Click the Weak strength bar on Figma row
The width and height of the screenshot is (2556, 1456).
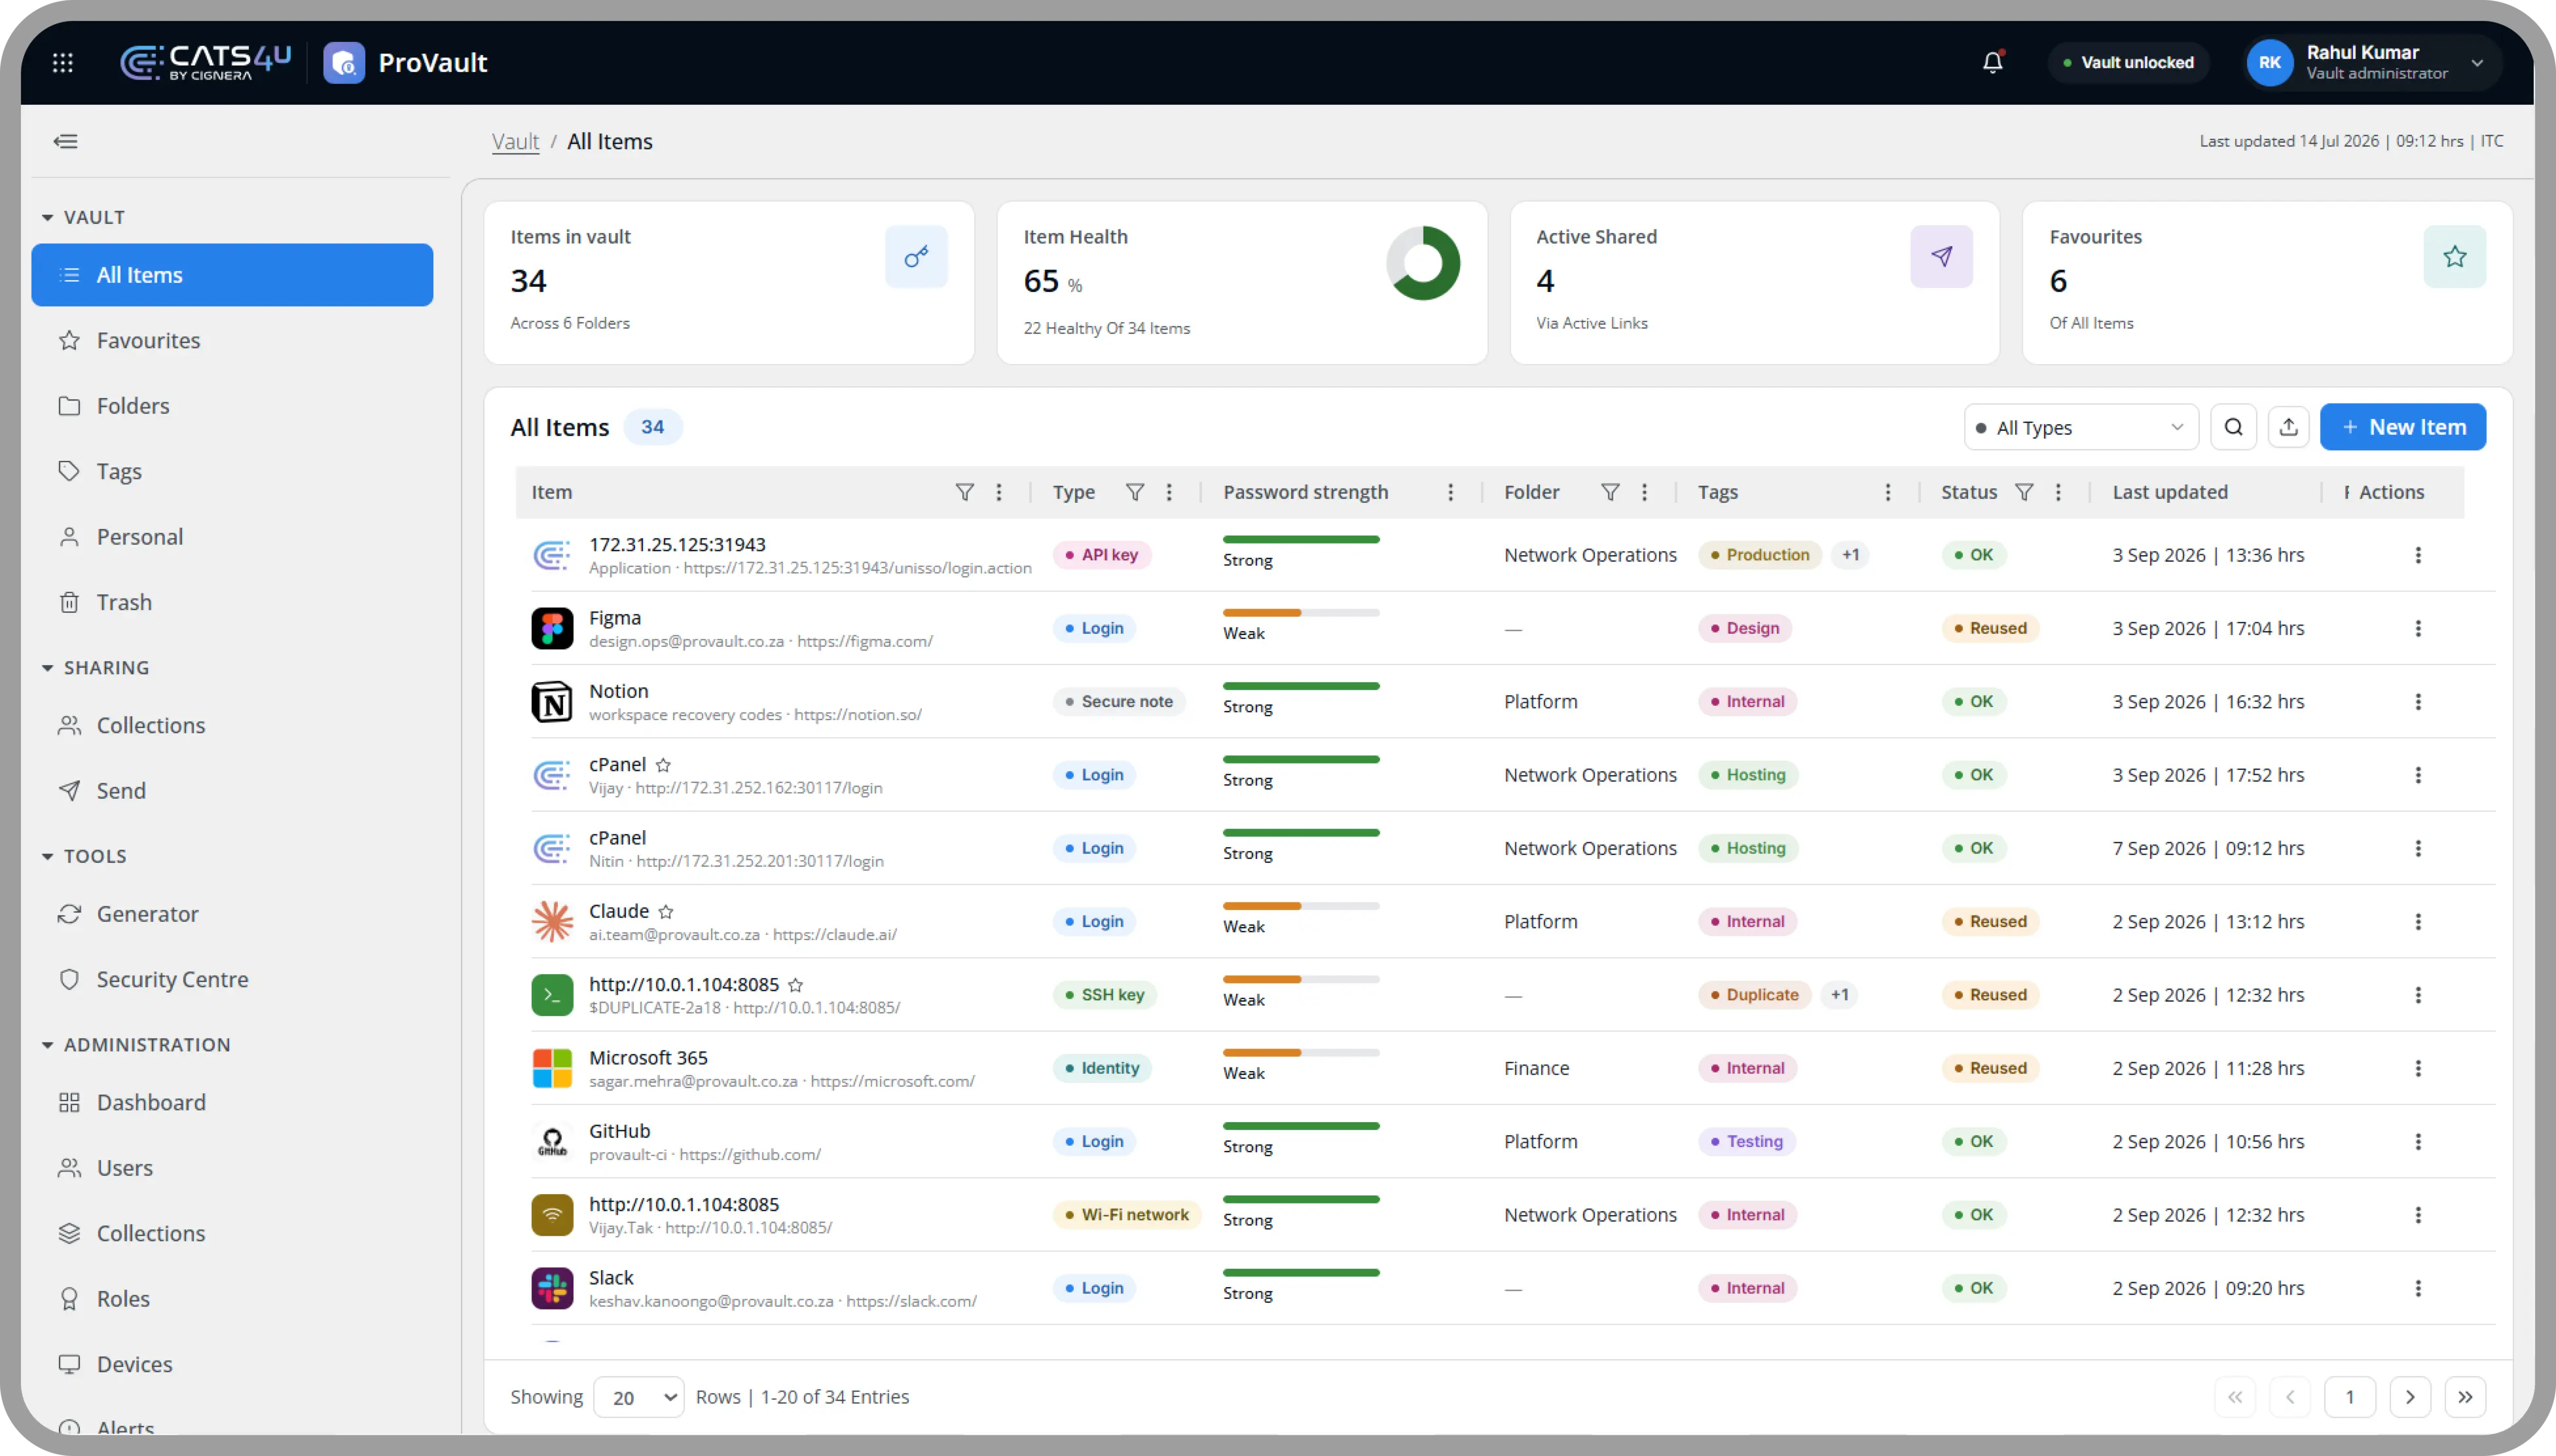tap(1301, 613)
